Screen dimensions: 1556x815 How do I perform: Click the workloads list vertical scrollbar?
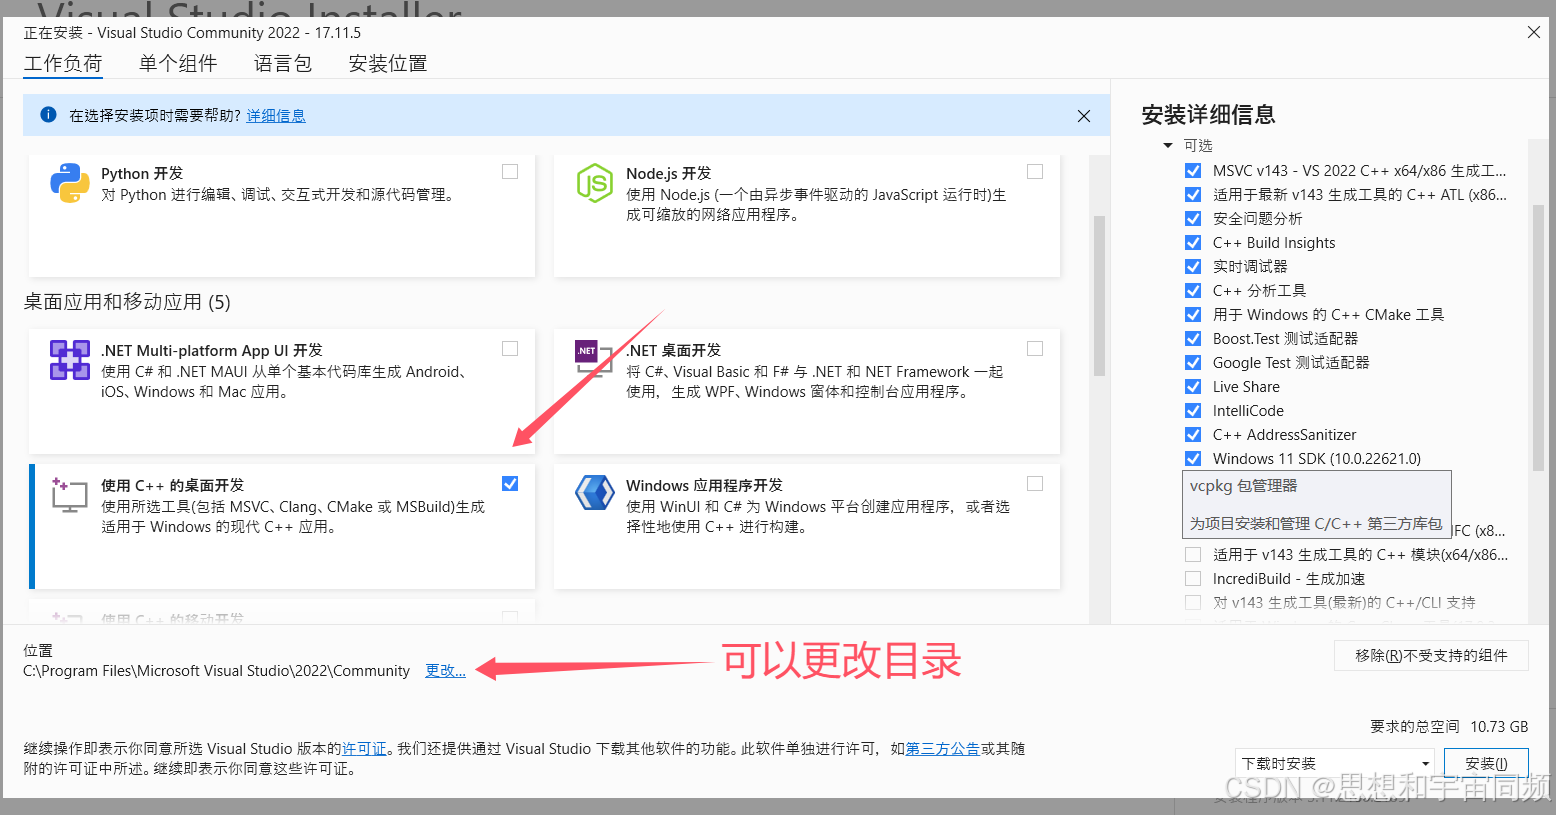1099,295
